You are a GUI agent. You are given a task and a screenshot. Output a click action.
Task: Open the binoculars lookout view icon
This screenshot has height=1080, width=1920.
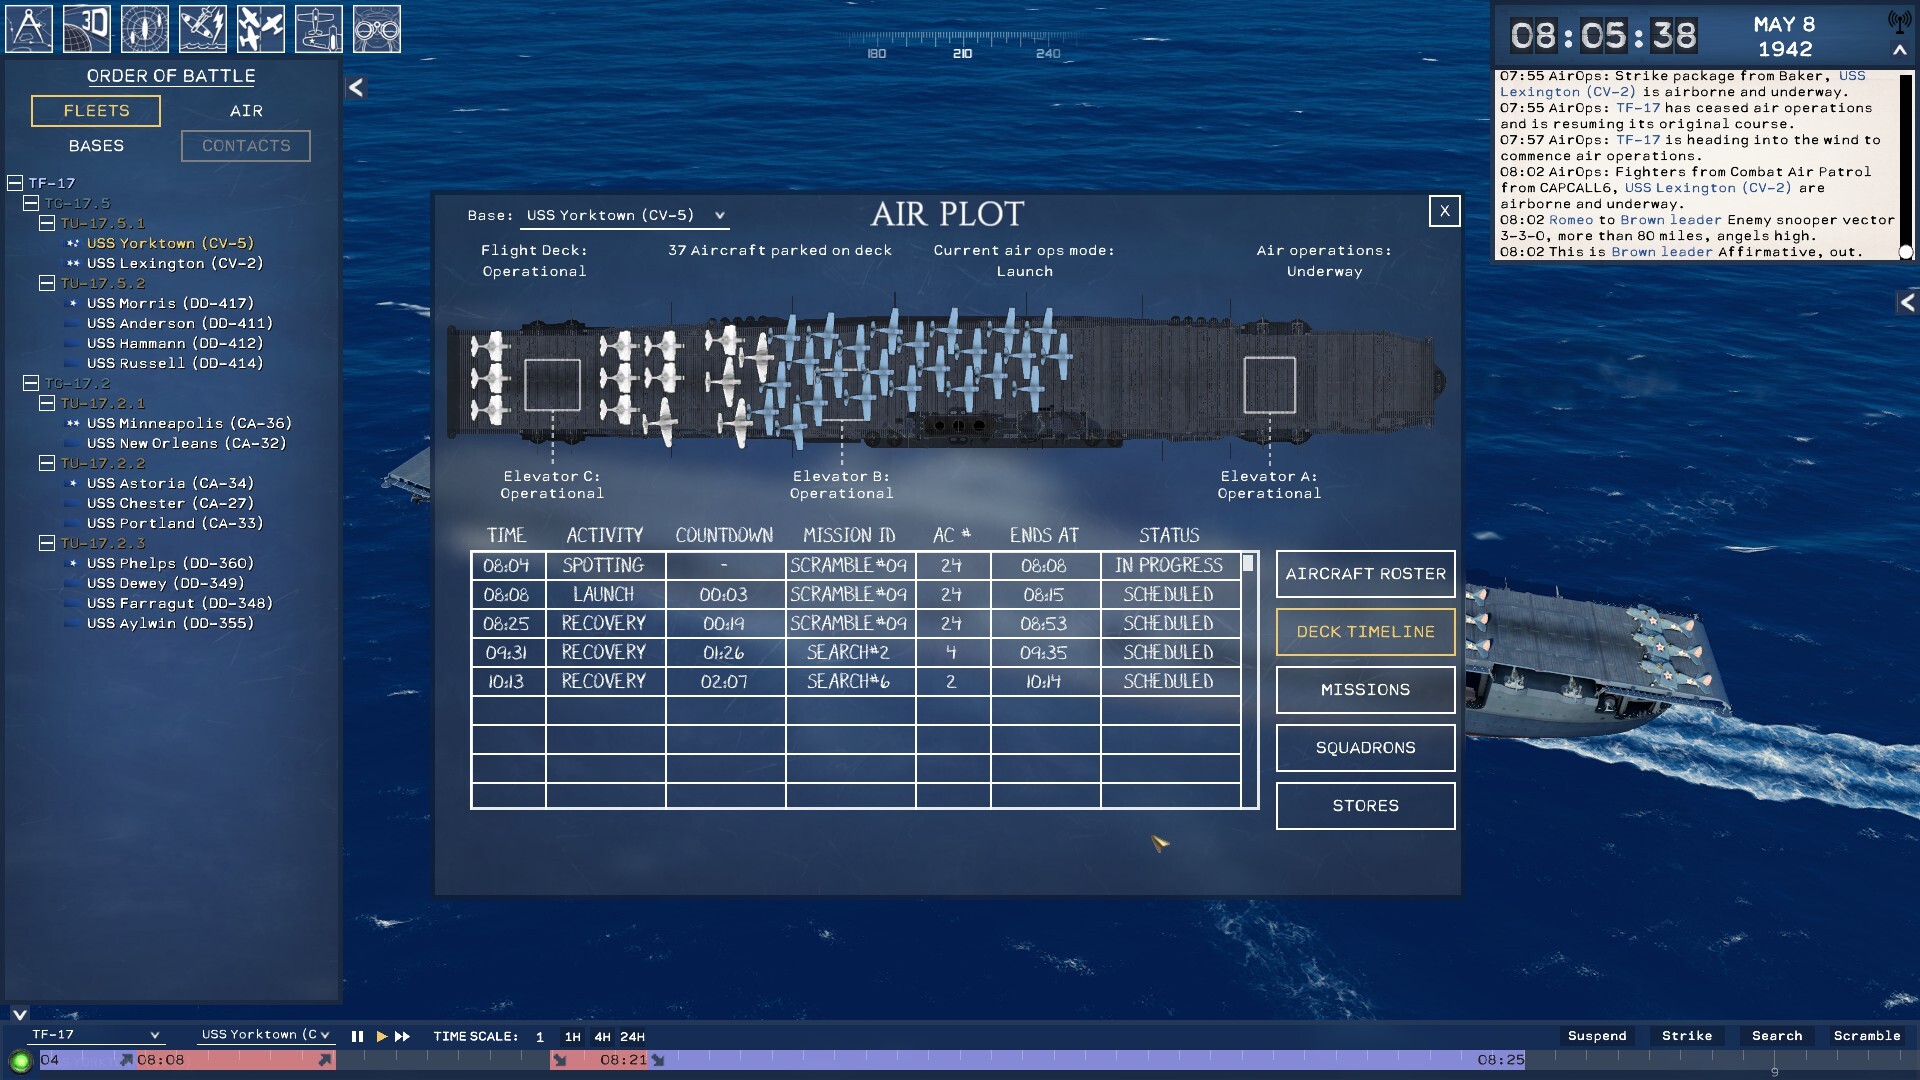click(x=377, y=29)
